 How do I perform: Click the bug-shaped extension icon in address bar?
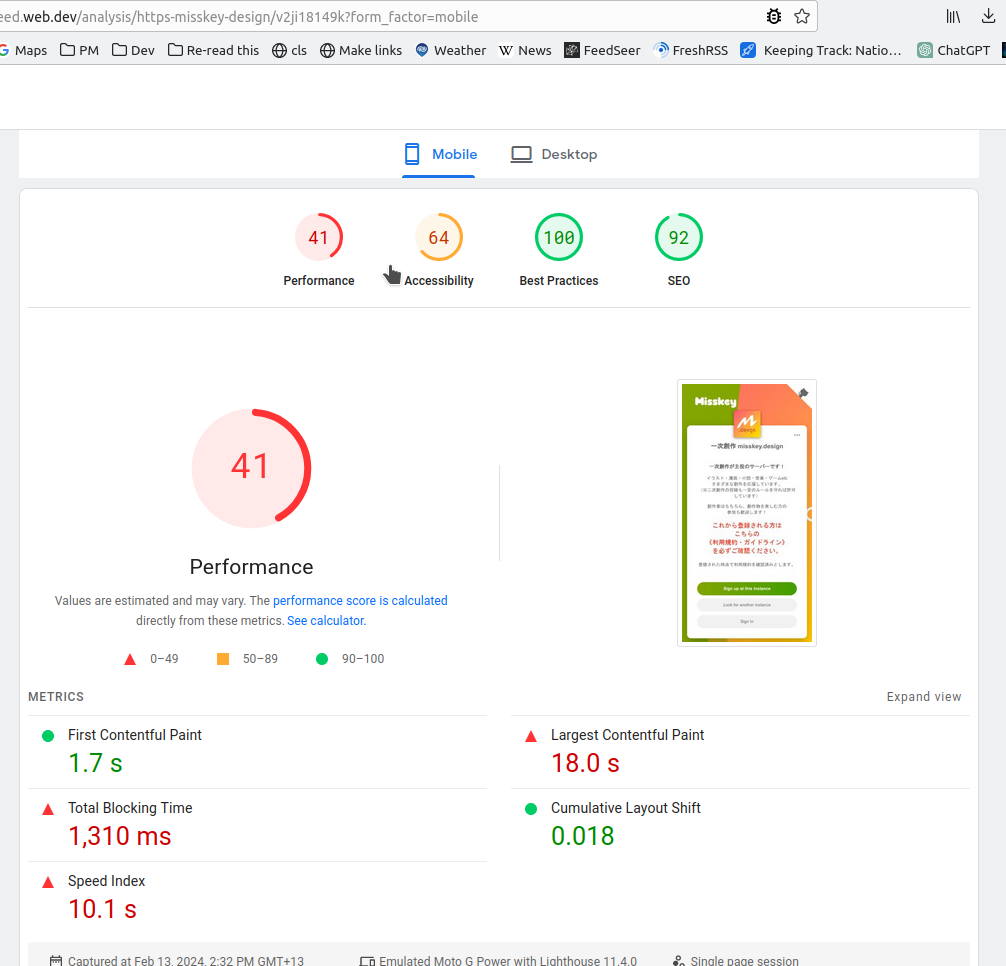[773, 16]
